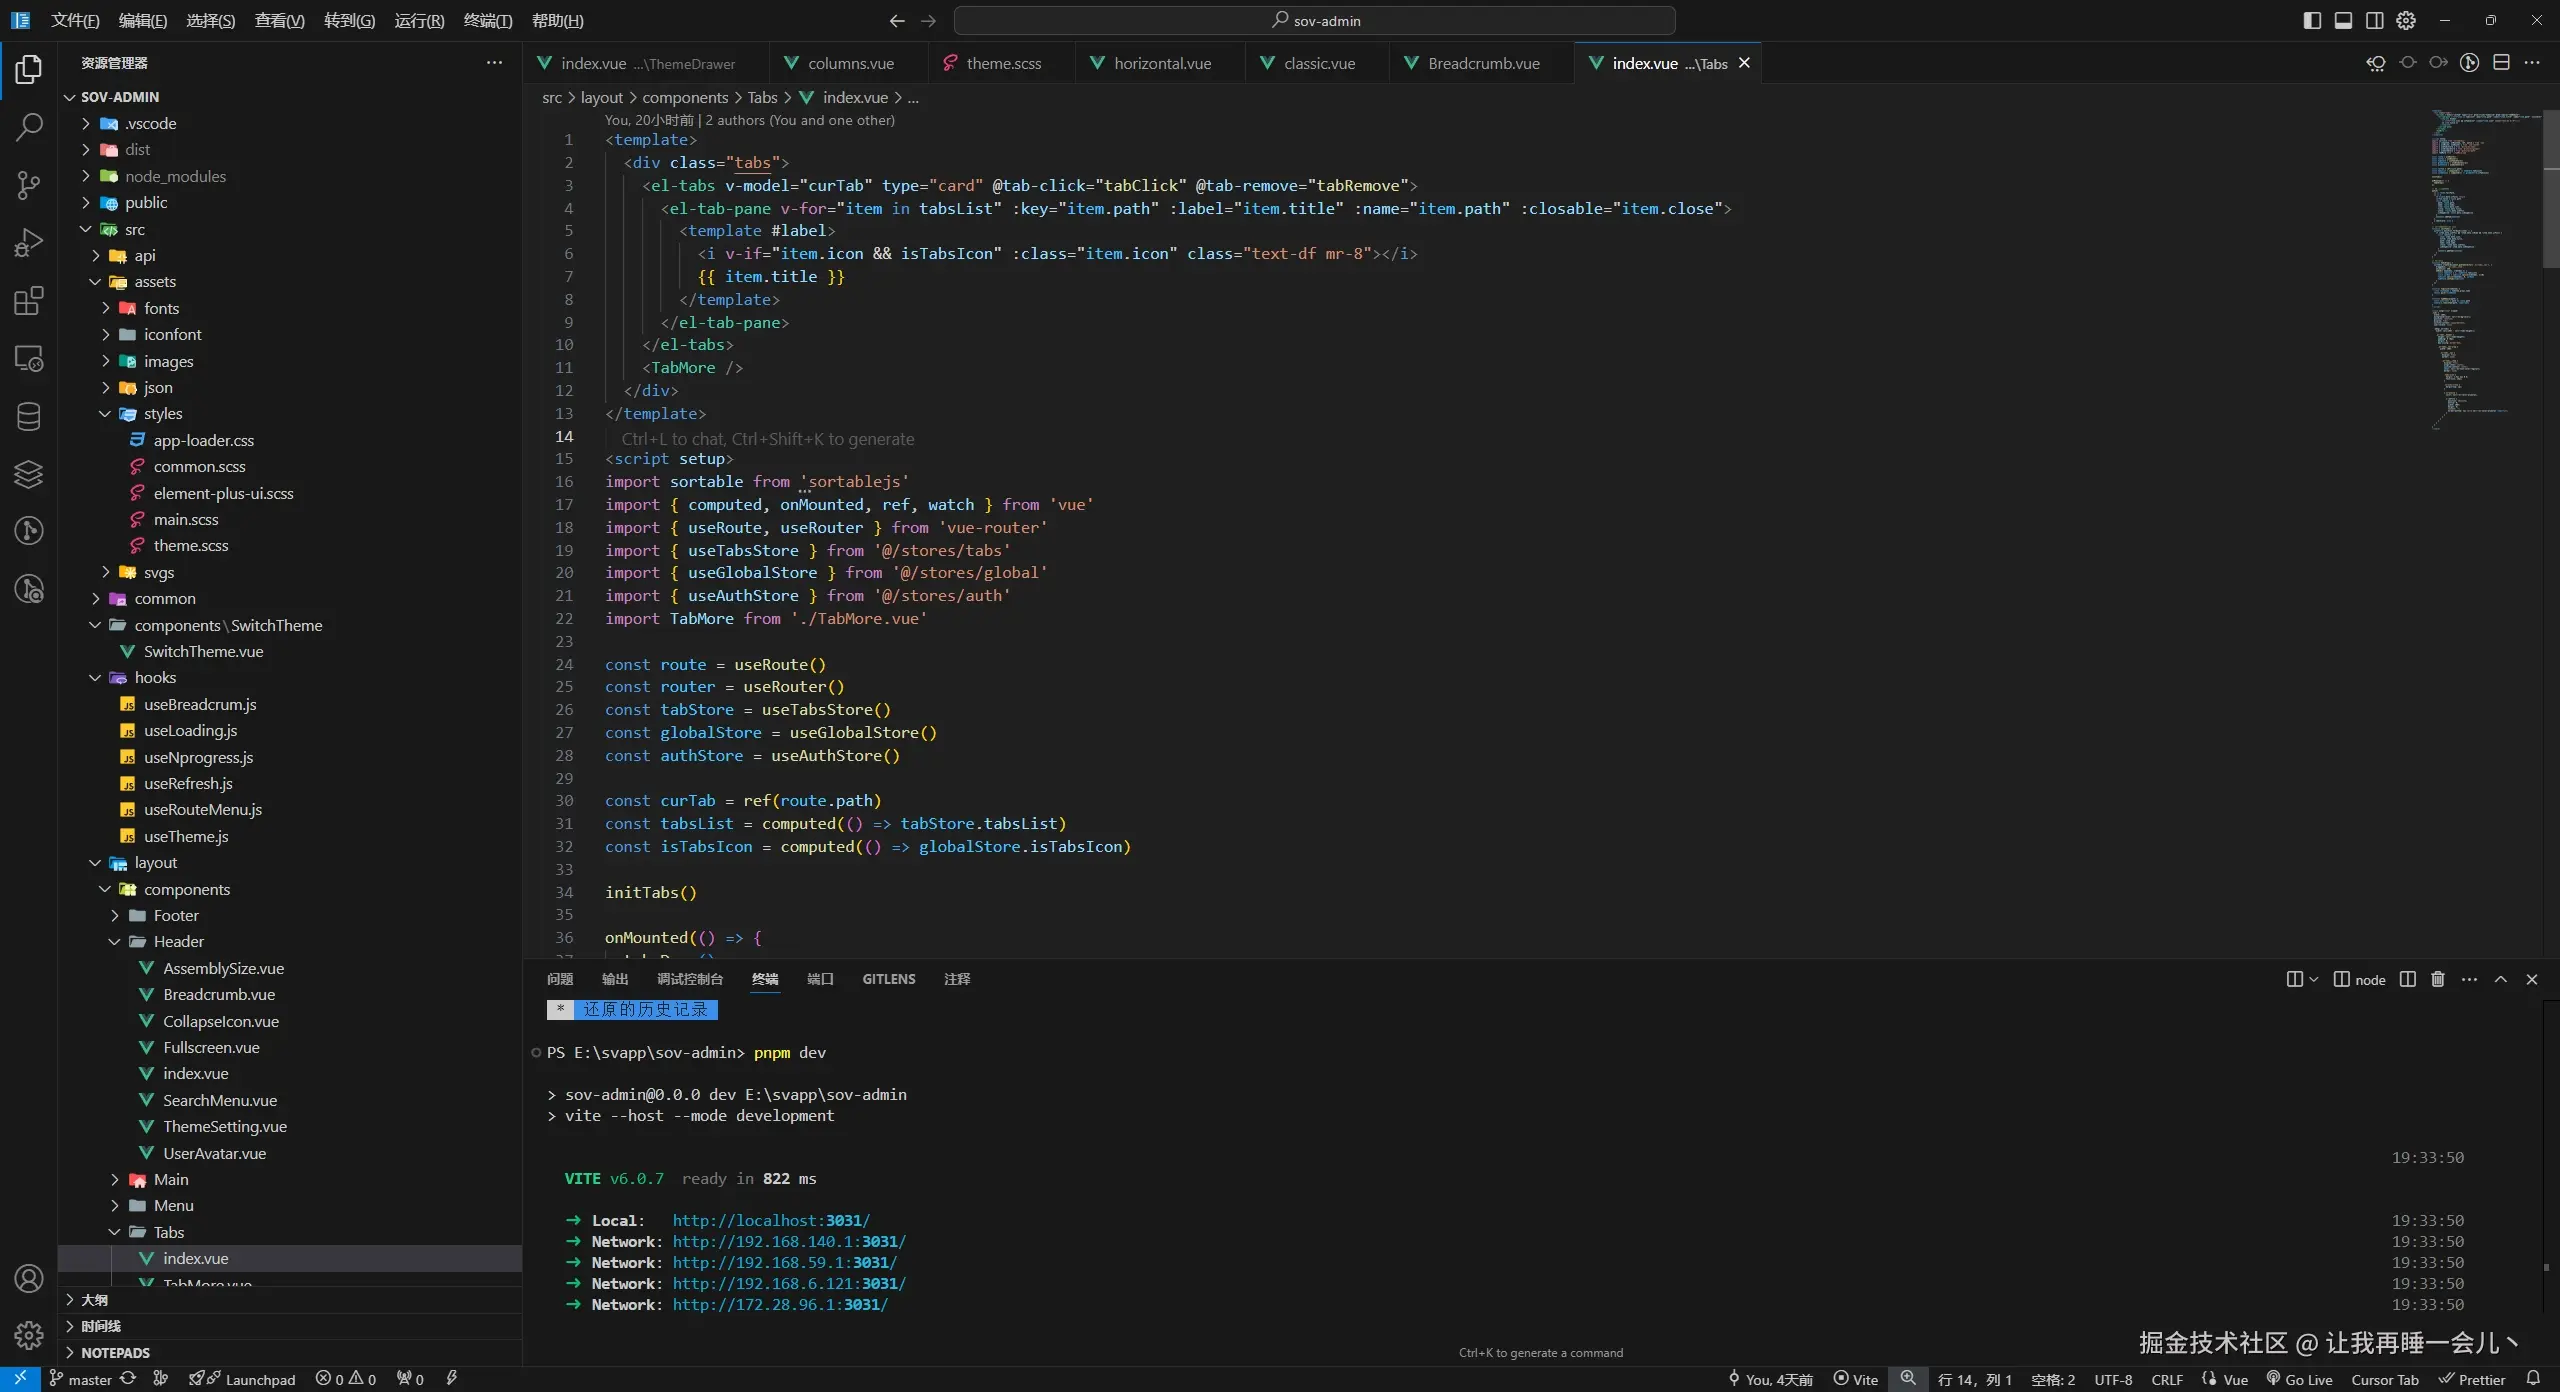Expand the node_modules folder
The image size is (2560, 1392).
coord(175,176)
